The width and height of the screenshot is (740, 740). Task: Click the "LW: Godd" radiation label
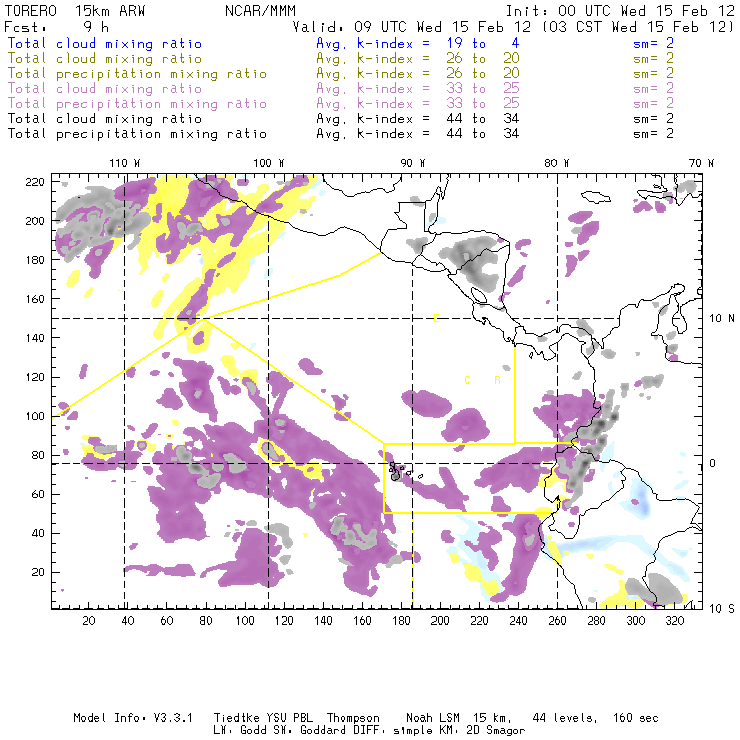[240, 731]
